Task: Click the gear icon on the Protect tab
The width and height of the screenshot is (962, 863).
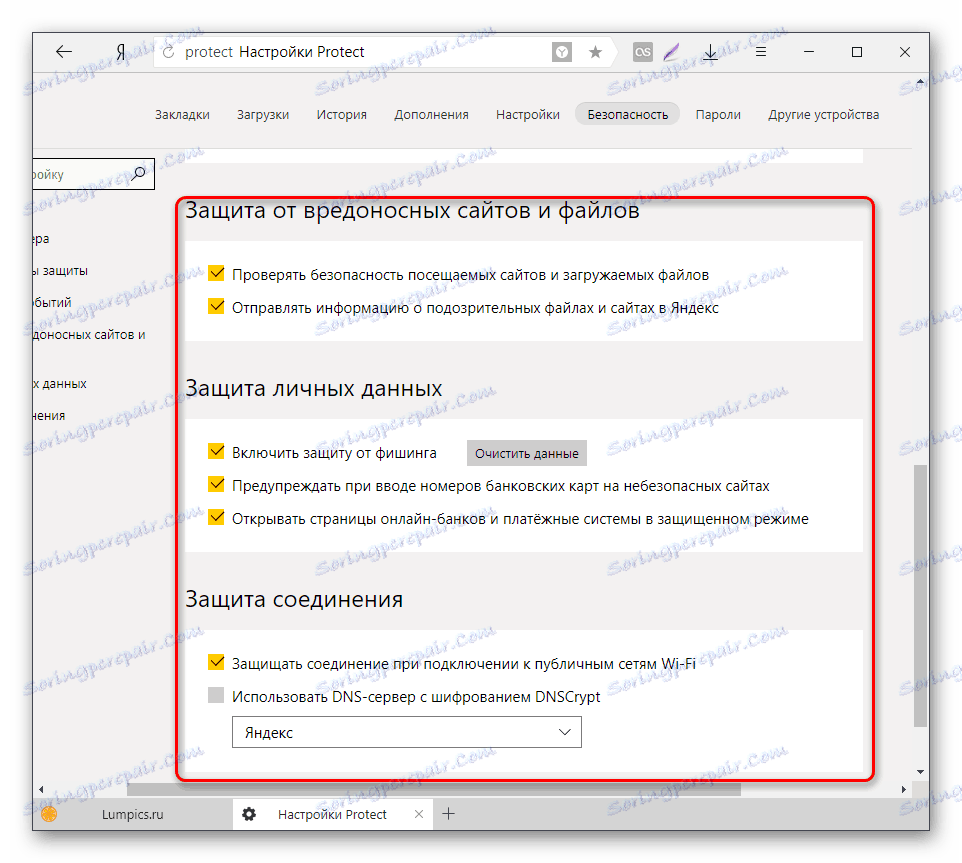Action: coord(248,814)
